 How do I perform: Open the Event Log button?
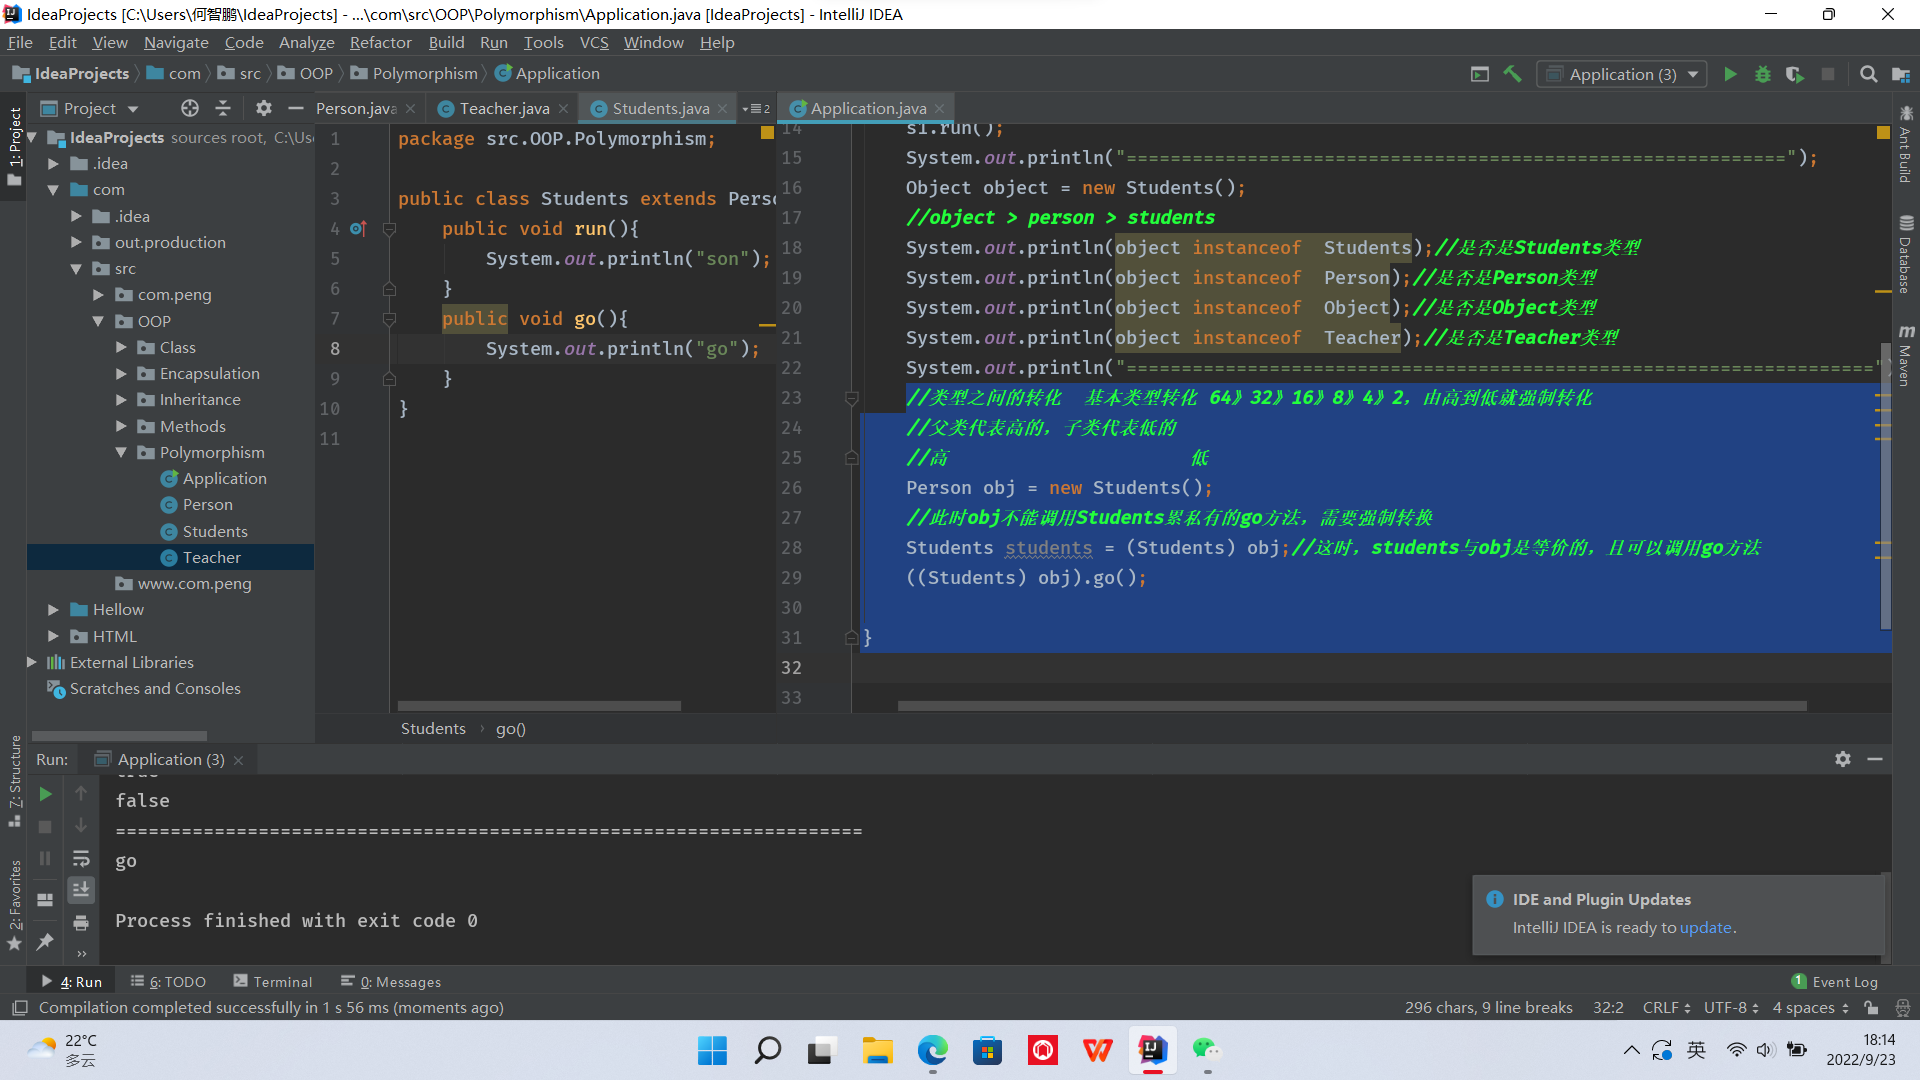1835,982
